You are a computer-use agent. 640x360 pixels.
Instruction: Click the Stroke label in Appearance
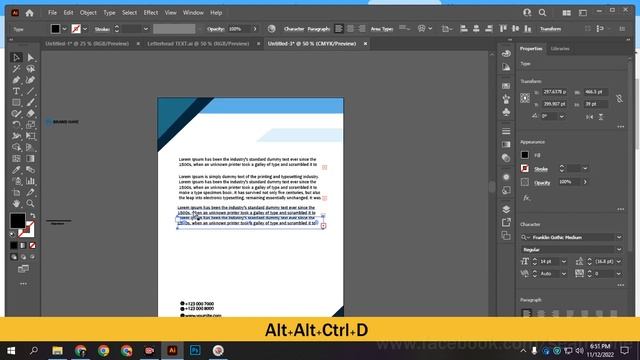(541, 169)
